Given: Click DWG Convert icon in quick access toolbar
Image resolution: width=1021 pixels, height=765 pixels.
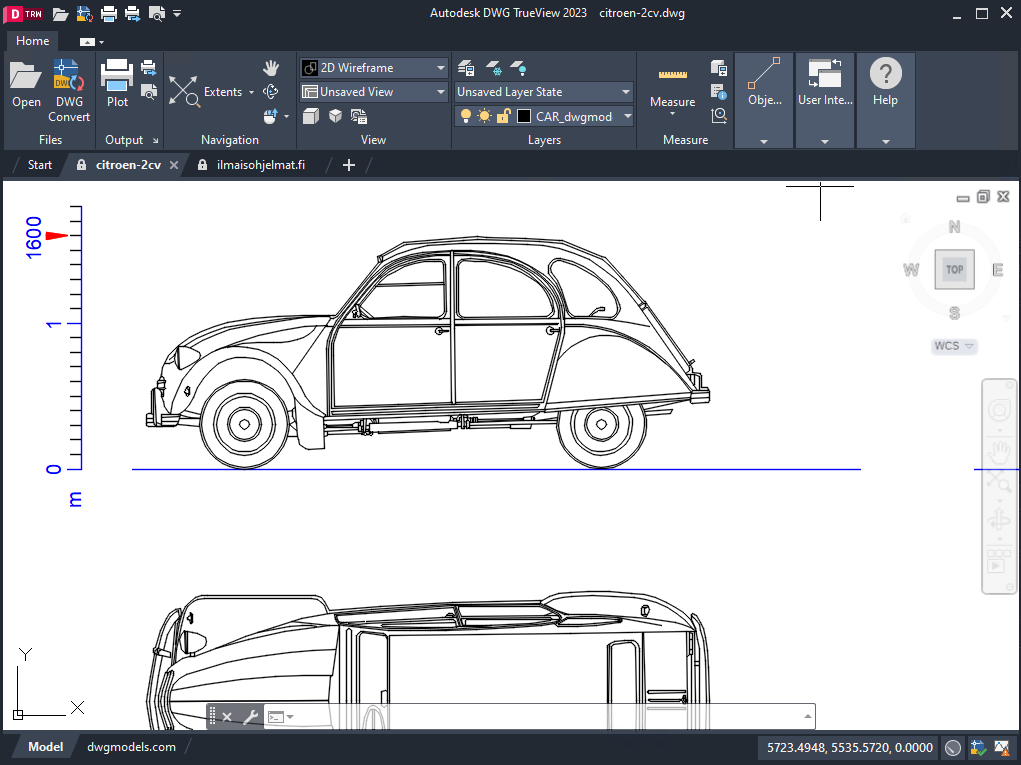Looking at the screenshot, I should [85, 13].
